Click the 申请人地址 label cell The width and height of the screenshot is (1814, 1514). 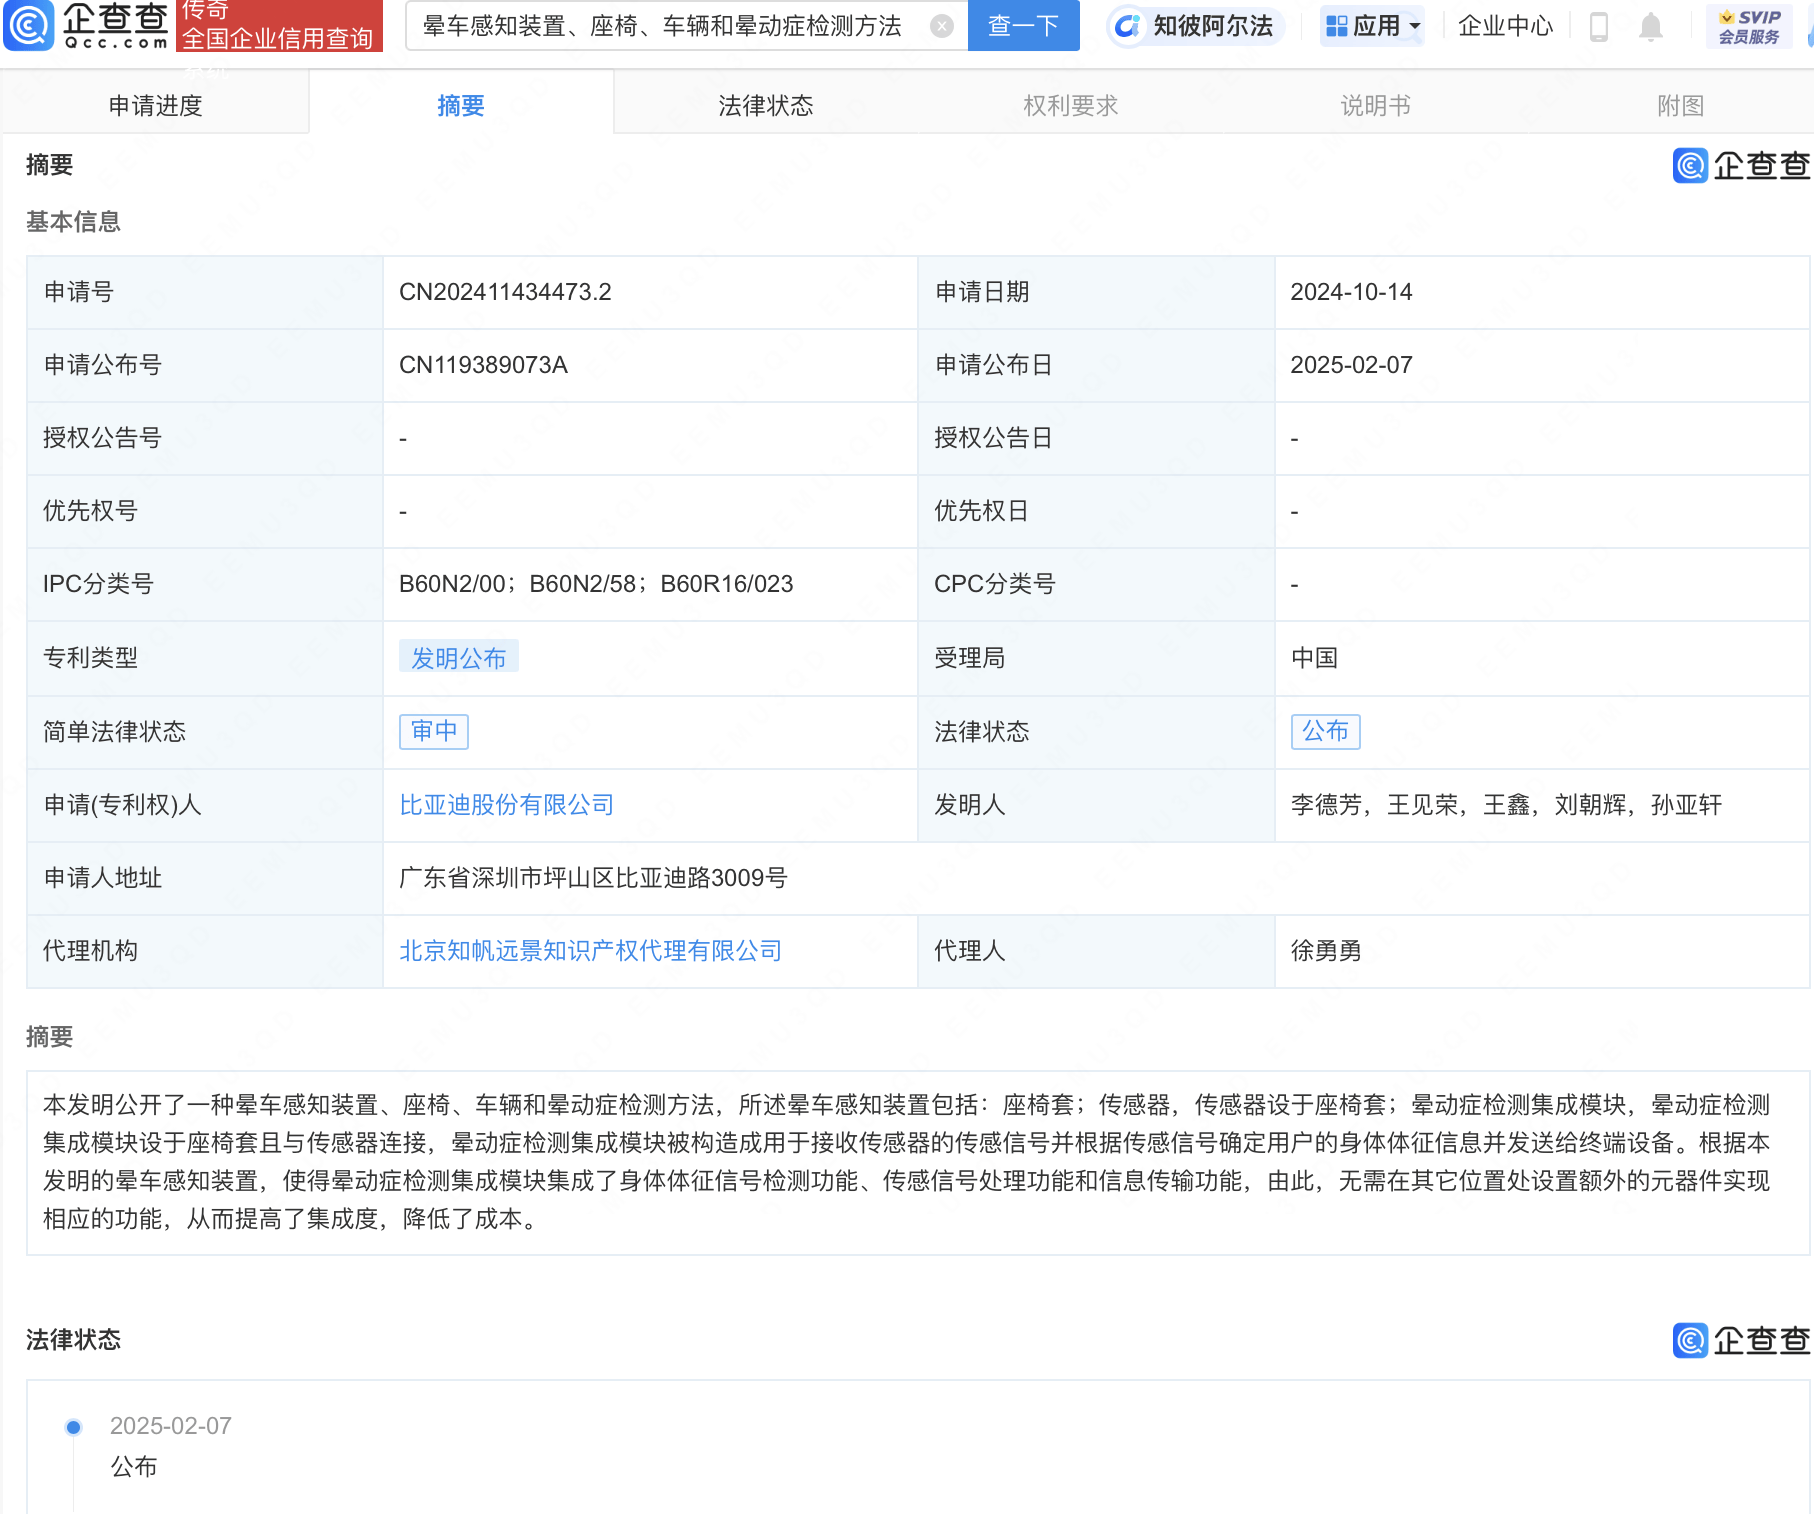(204, 878)
